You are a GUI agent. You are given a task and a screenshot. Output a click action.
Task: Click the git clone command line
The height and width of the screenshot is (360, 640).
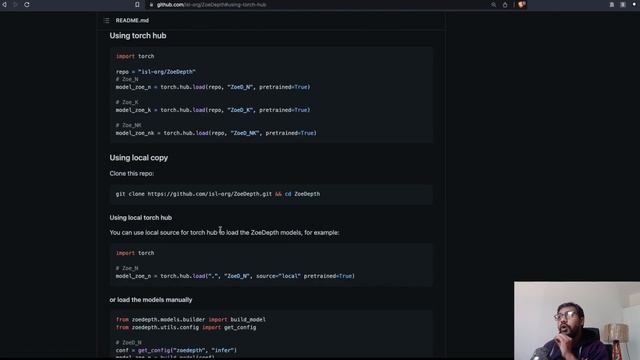coord(218,194)
